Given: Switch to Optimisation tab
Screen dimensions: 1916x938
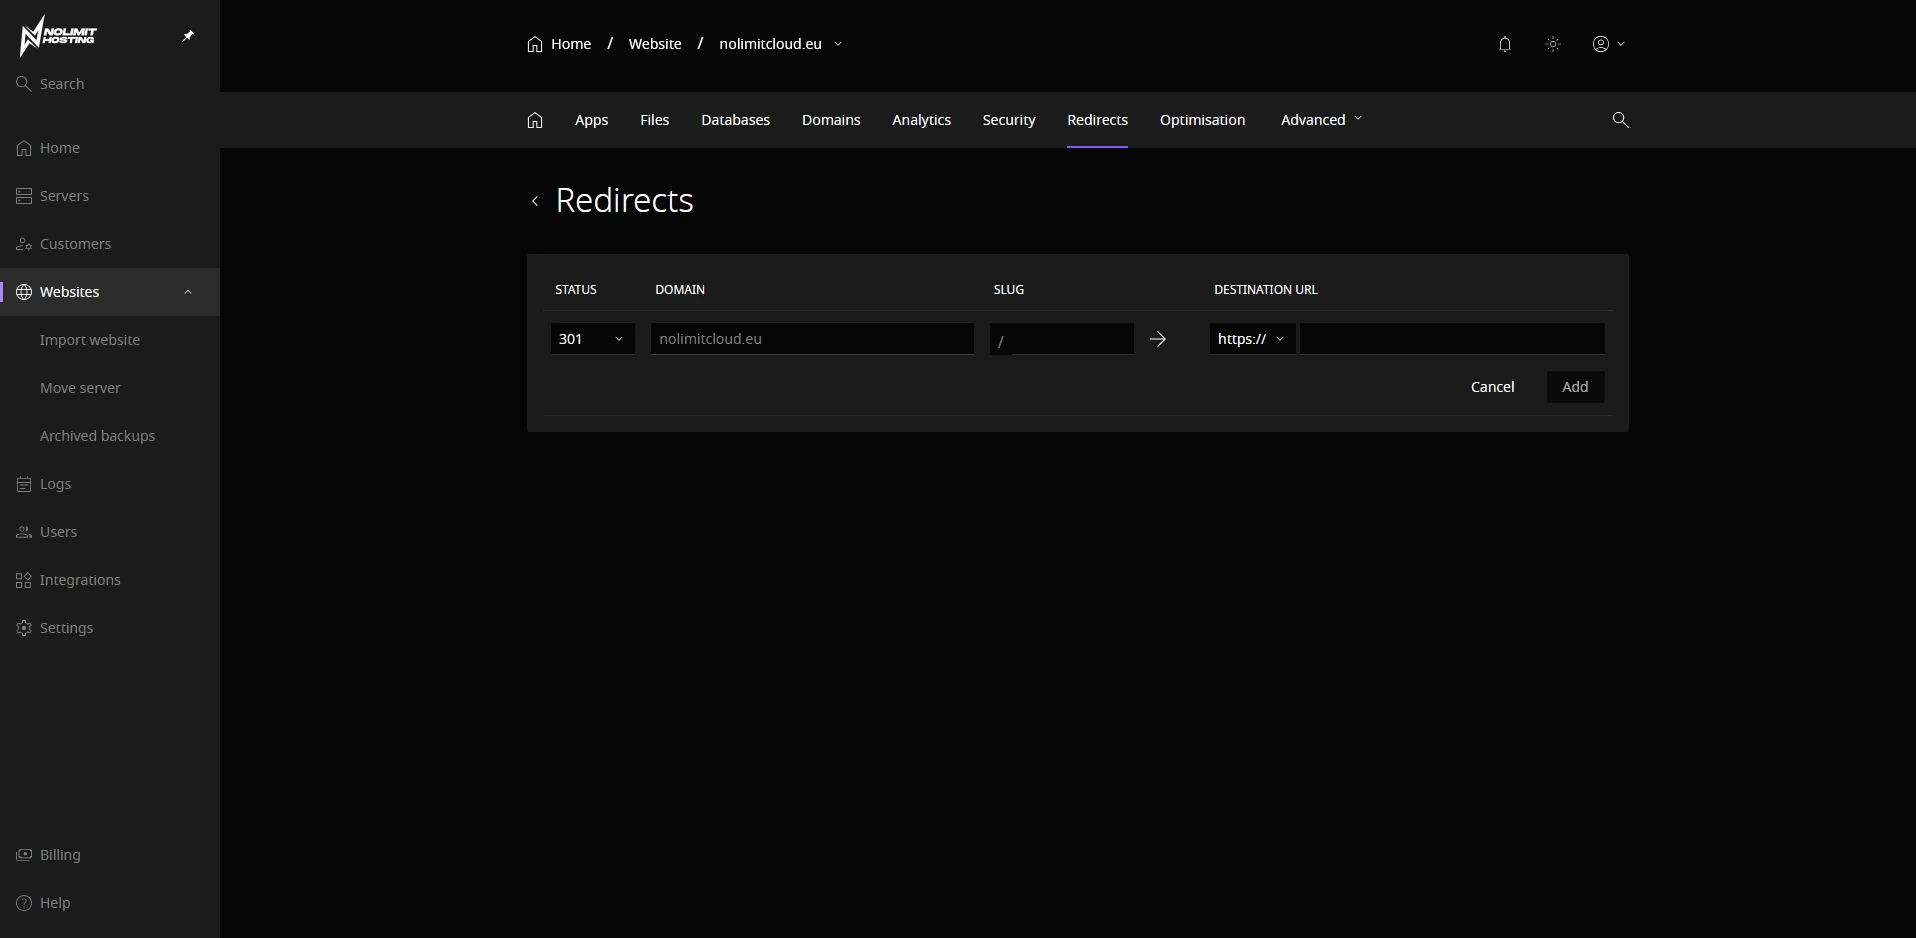Looking at the screenshot, I should click(1203, 120).
